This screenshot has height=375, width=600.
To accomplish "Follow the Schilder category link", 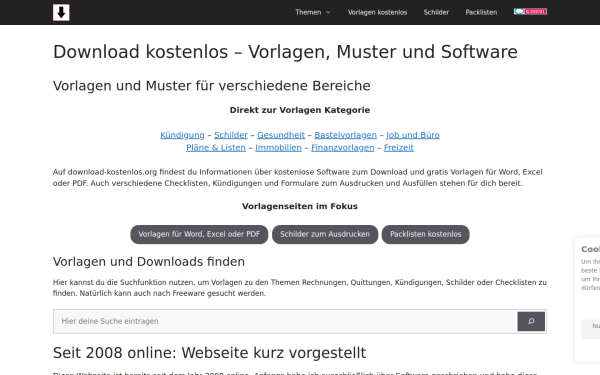I will (231, 135).
